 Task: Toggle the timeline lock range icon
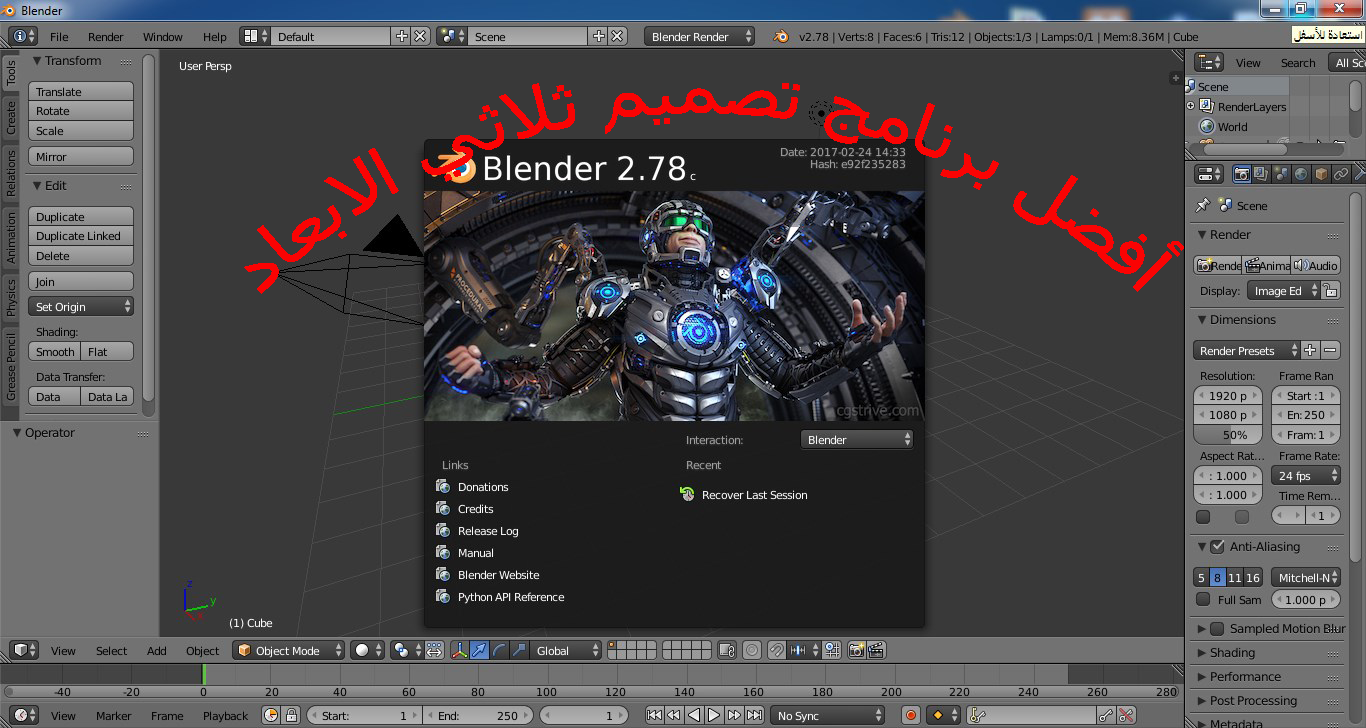tap(291, 715)
